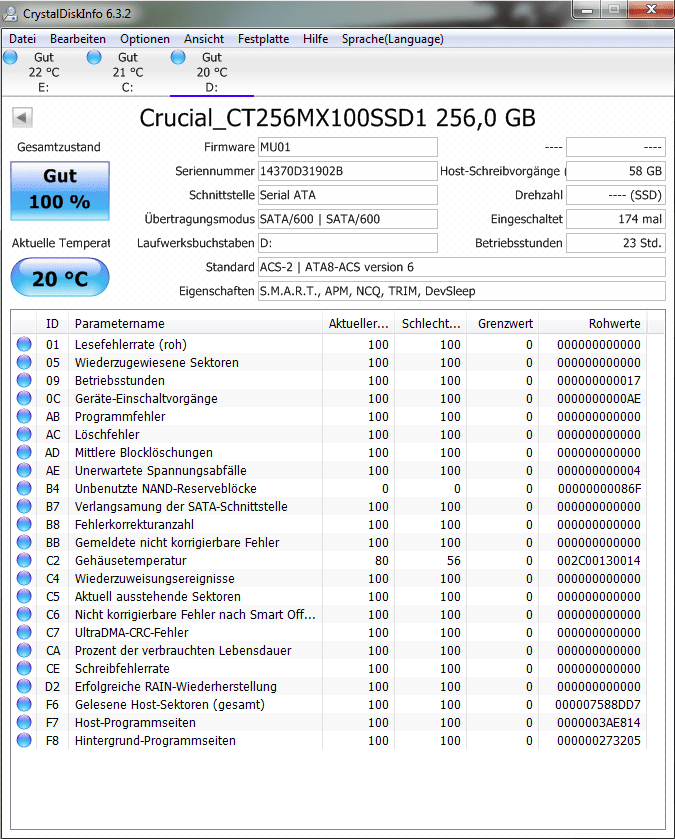Image resolution: width=675 pixels, height=839 pixels.
Task: Open the Festplatte menu
Action: coord(264,39)
